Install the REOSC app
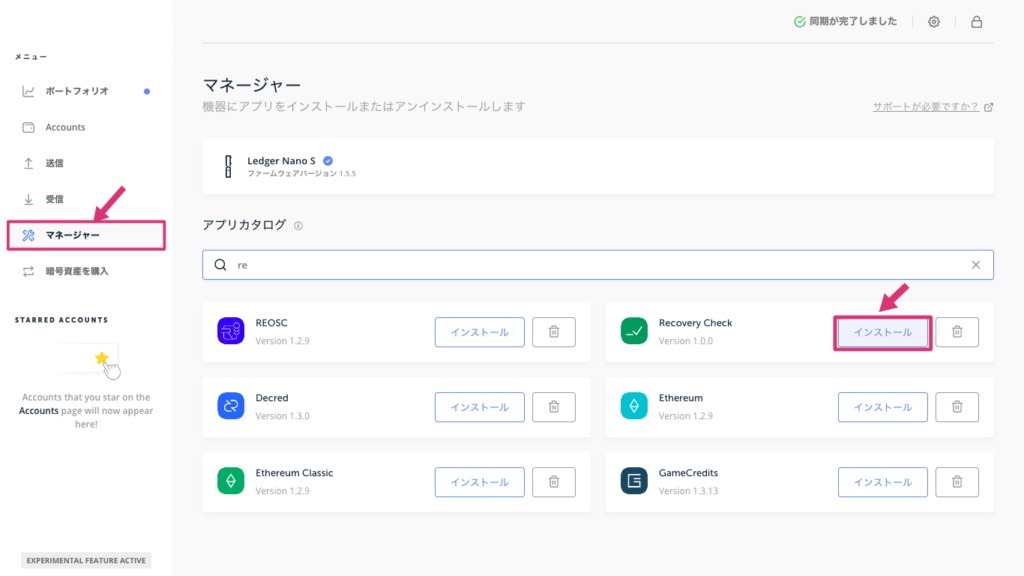Screen dimensions: 1024x576 pos(479,332)
